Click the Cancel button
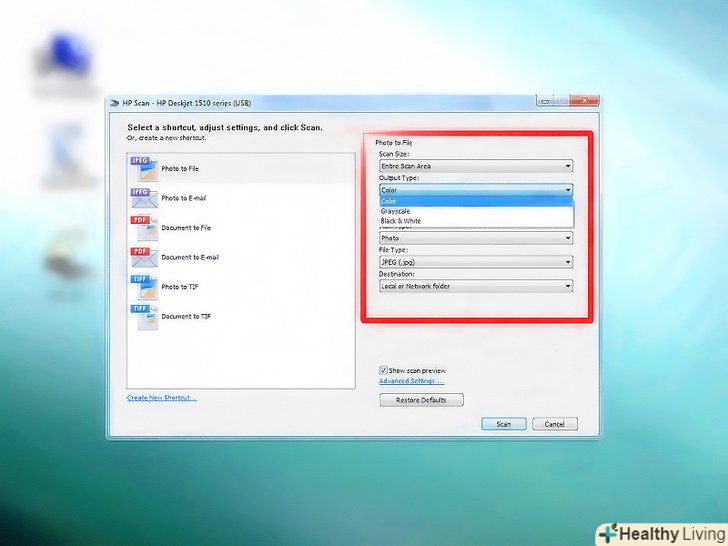728x546 pixels. (555, 424)
